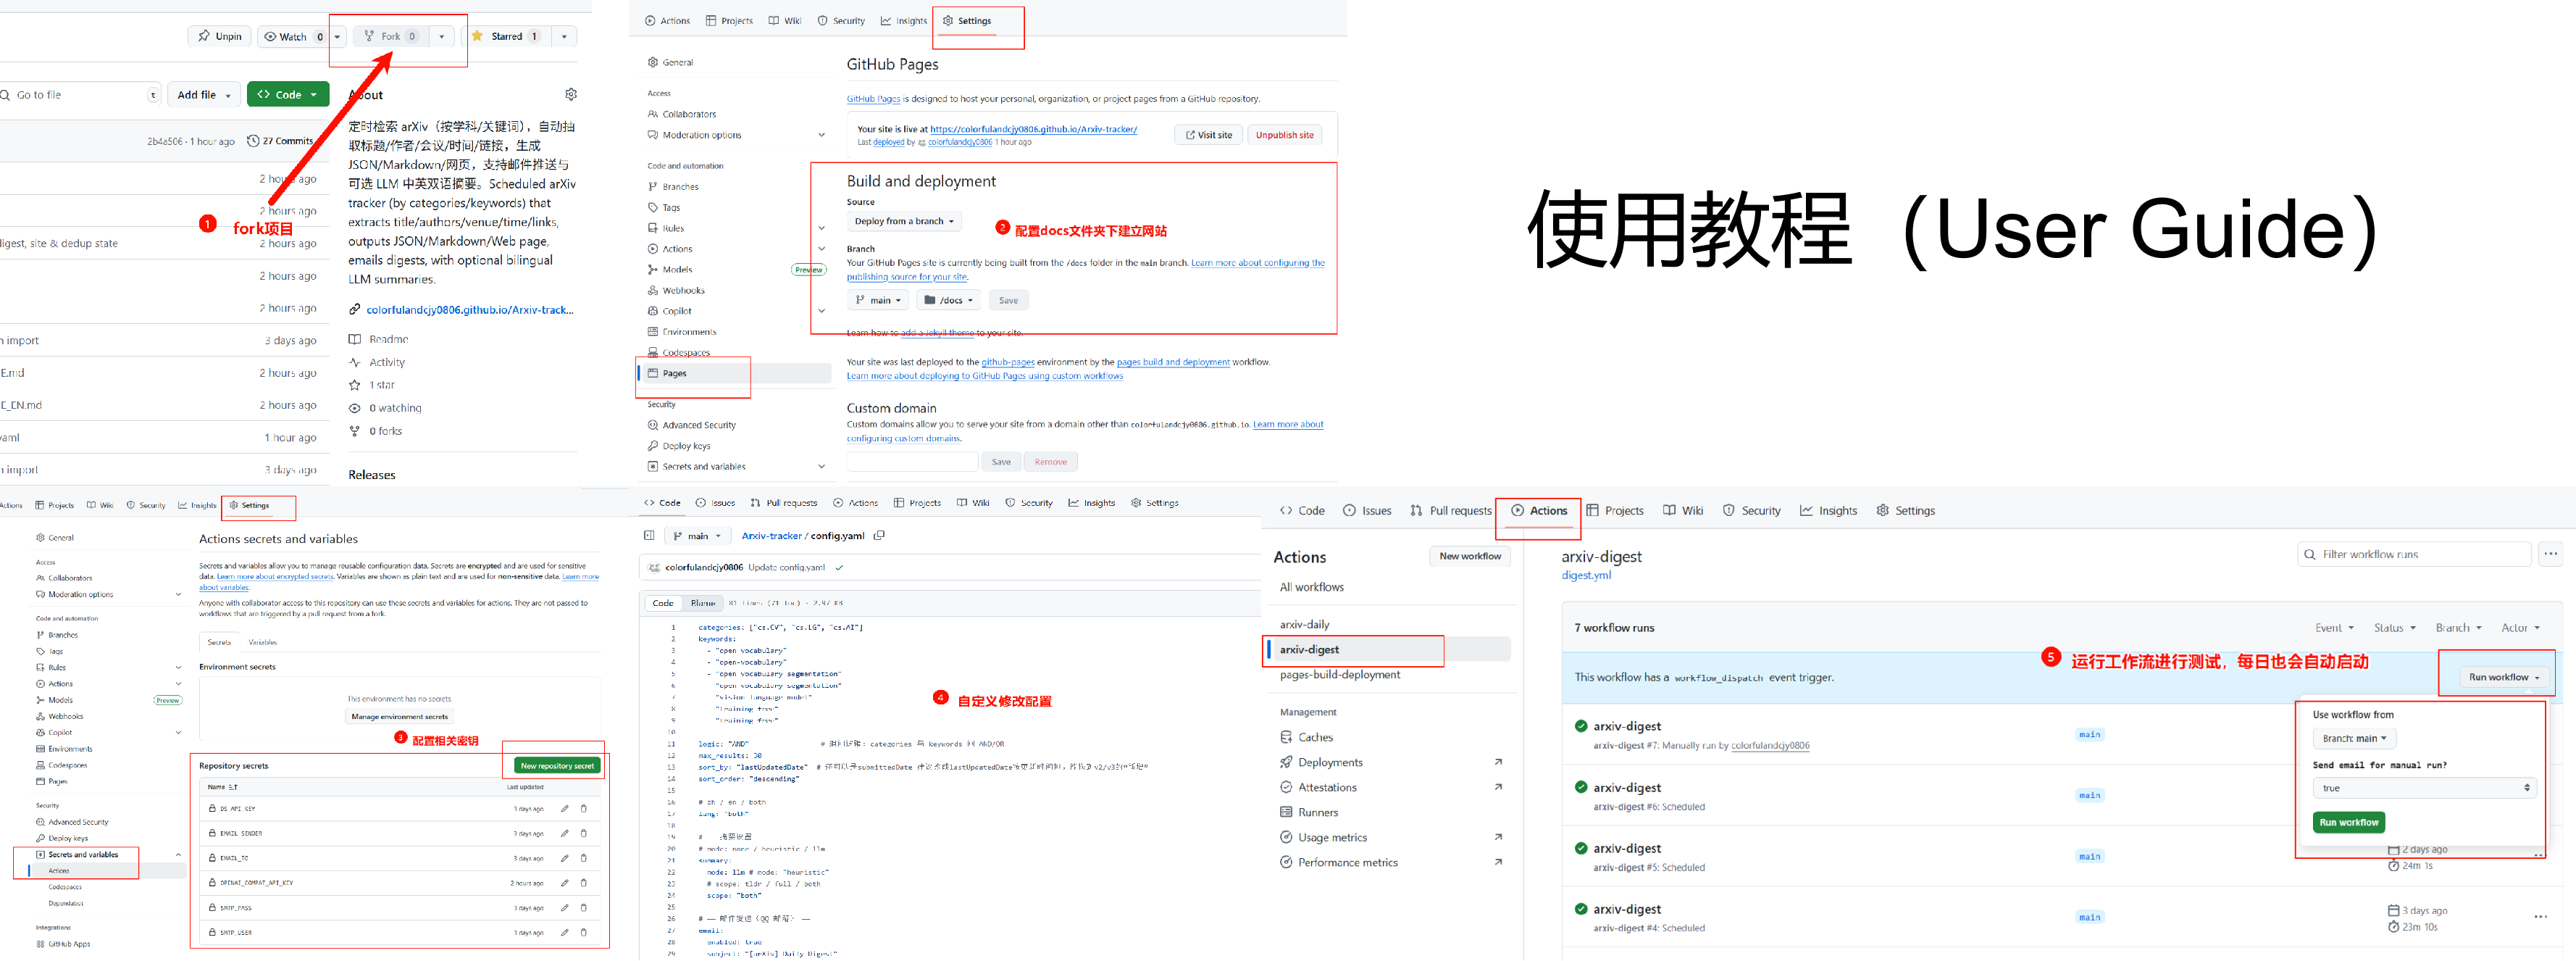Click the Caches icon under Management
The width and height of the screenshot is (2576, 961).
click(x=1286, y=737)
